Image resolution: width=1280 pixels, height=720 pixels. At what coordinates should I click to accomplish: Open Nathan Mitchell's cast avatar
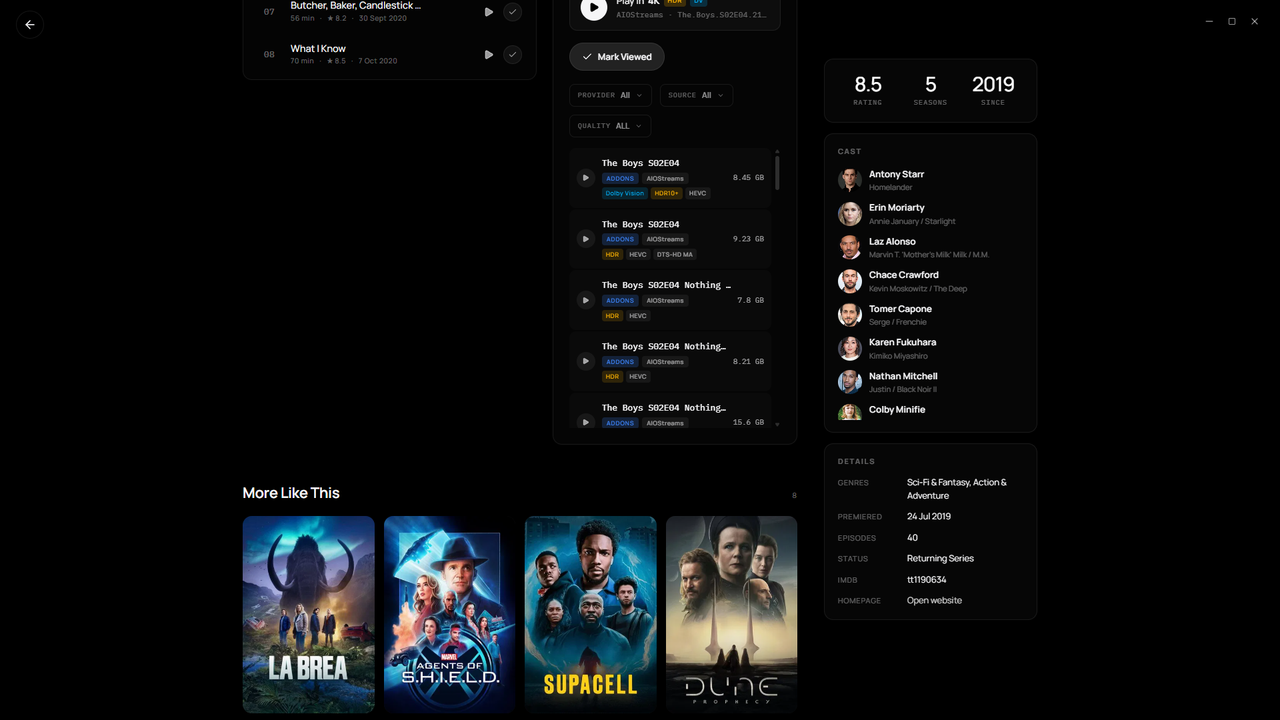point(850,382)
